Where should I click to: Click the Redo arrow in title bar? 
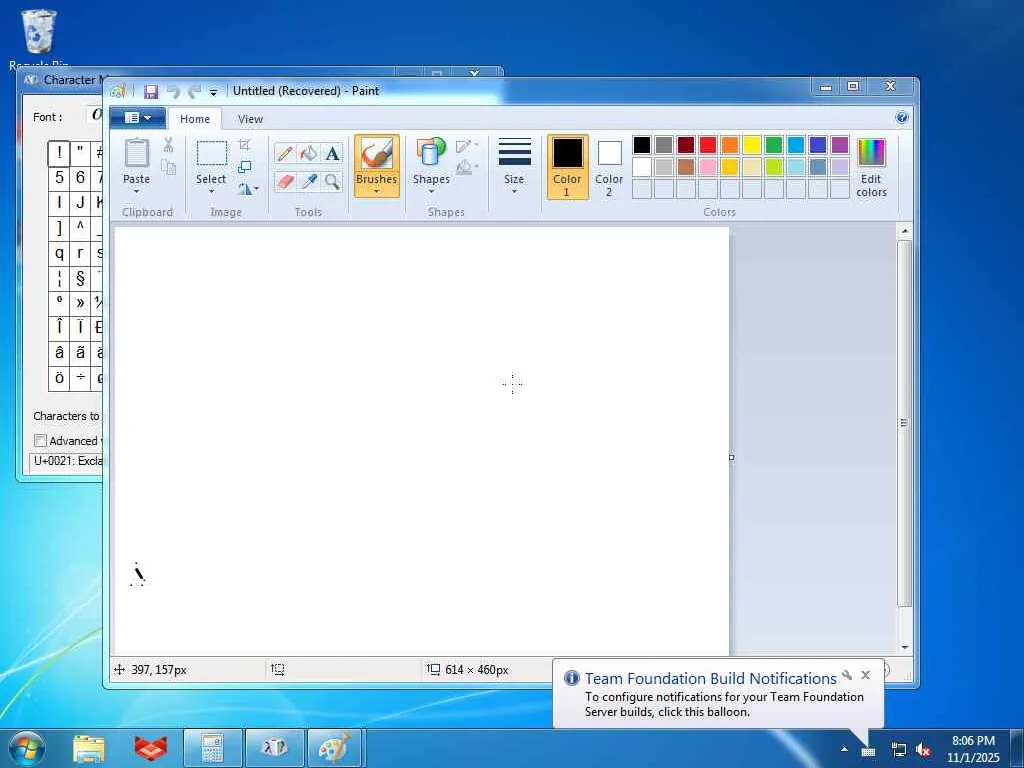pyautogui.click(x=194, y=91)
